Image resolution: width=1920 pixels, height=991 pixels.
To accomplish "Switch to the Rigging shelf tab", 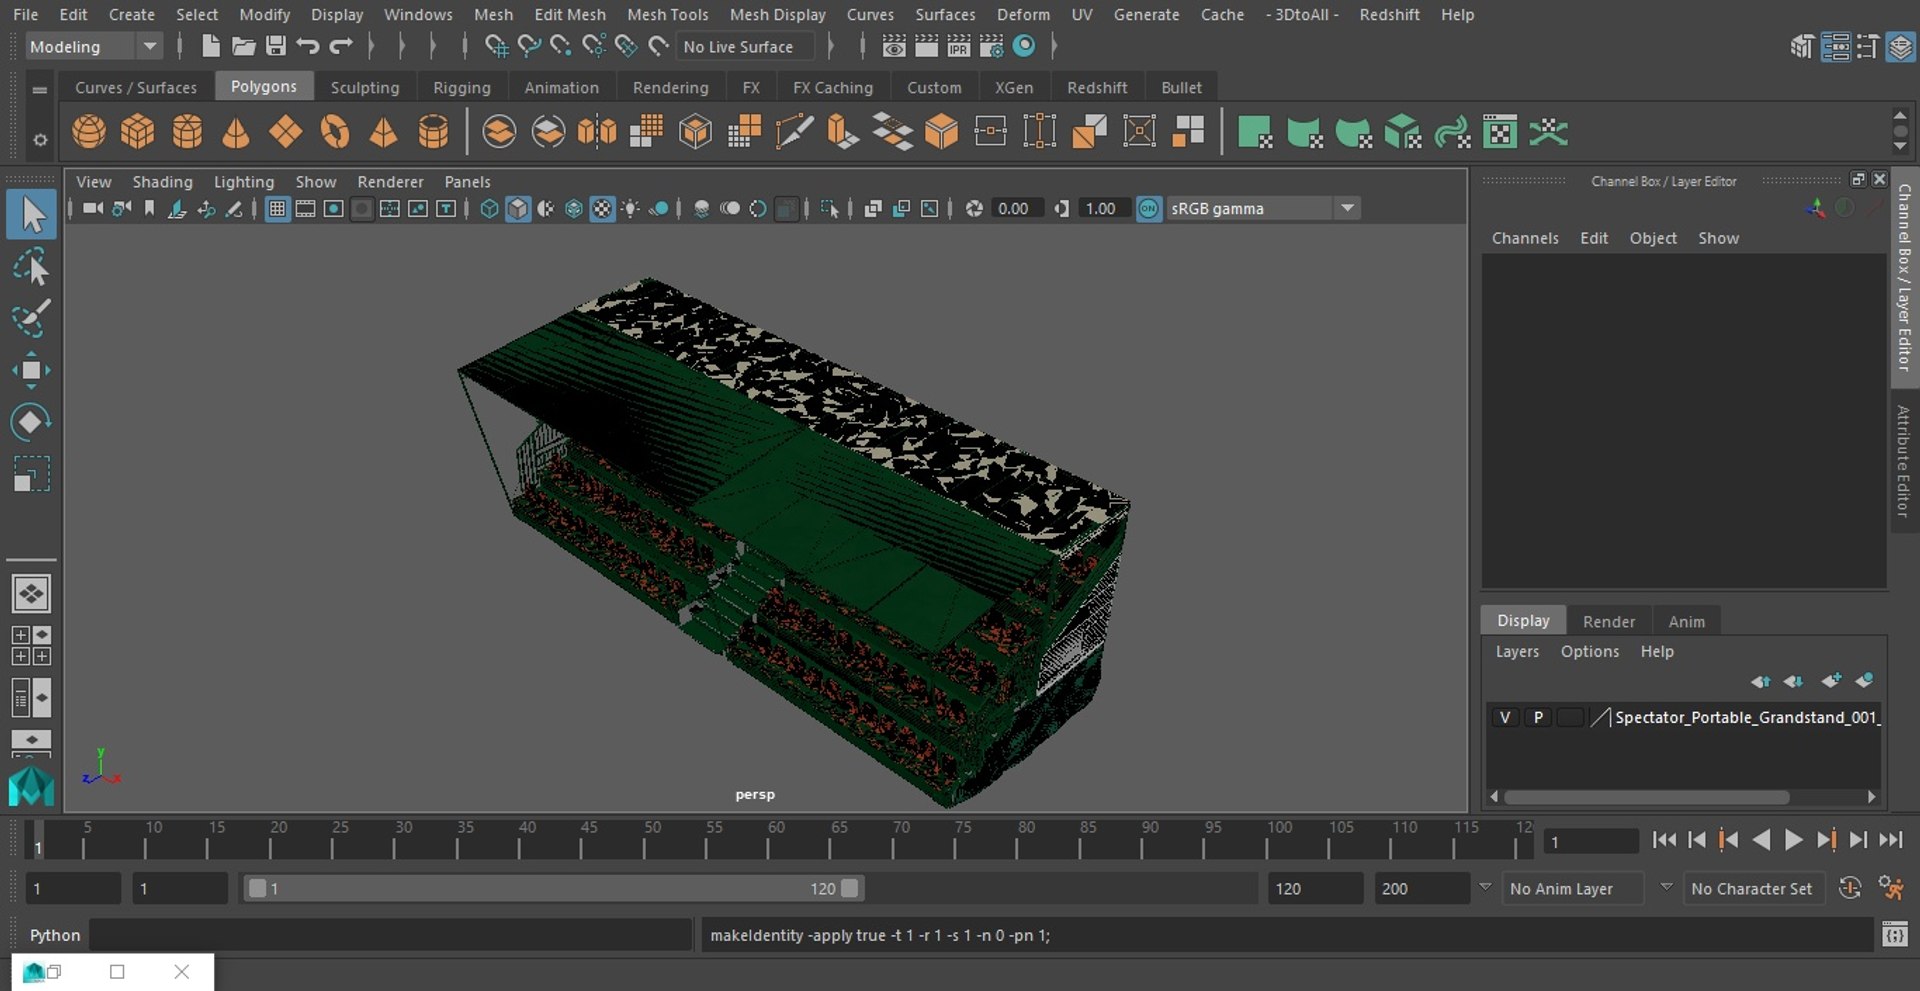I will point(461,88).
